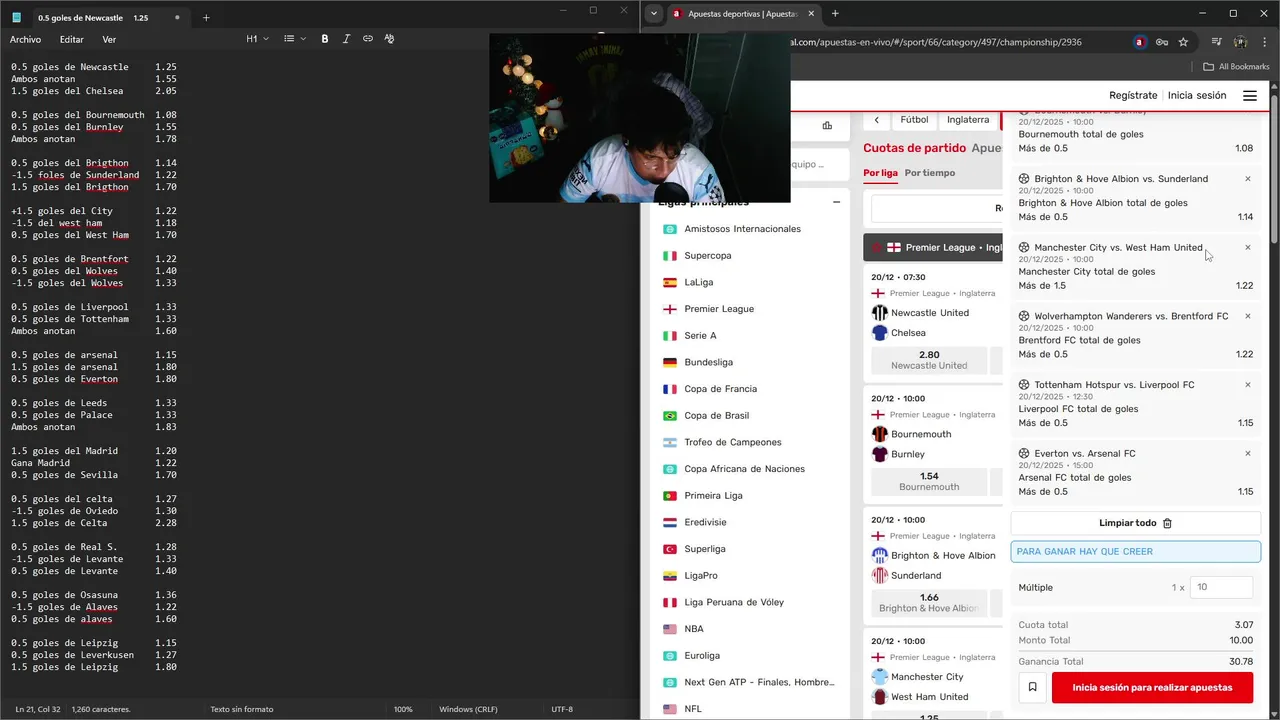Select the 1.54 Bournemouth odds
Screen dimensions: 1280x720
929,481
